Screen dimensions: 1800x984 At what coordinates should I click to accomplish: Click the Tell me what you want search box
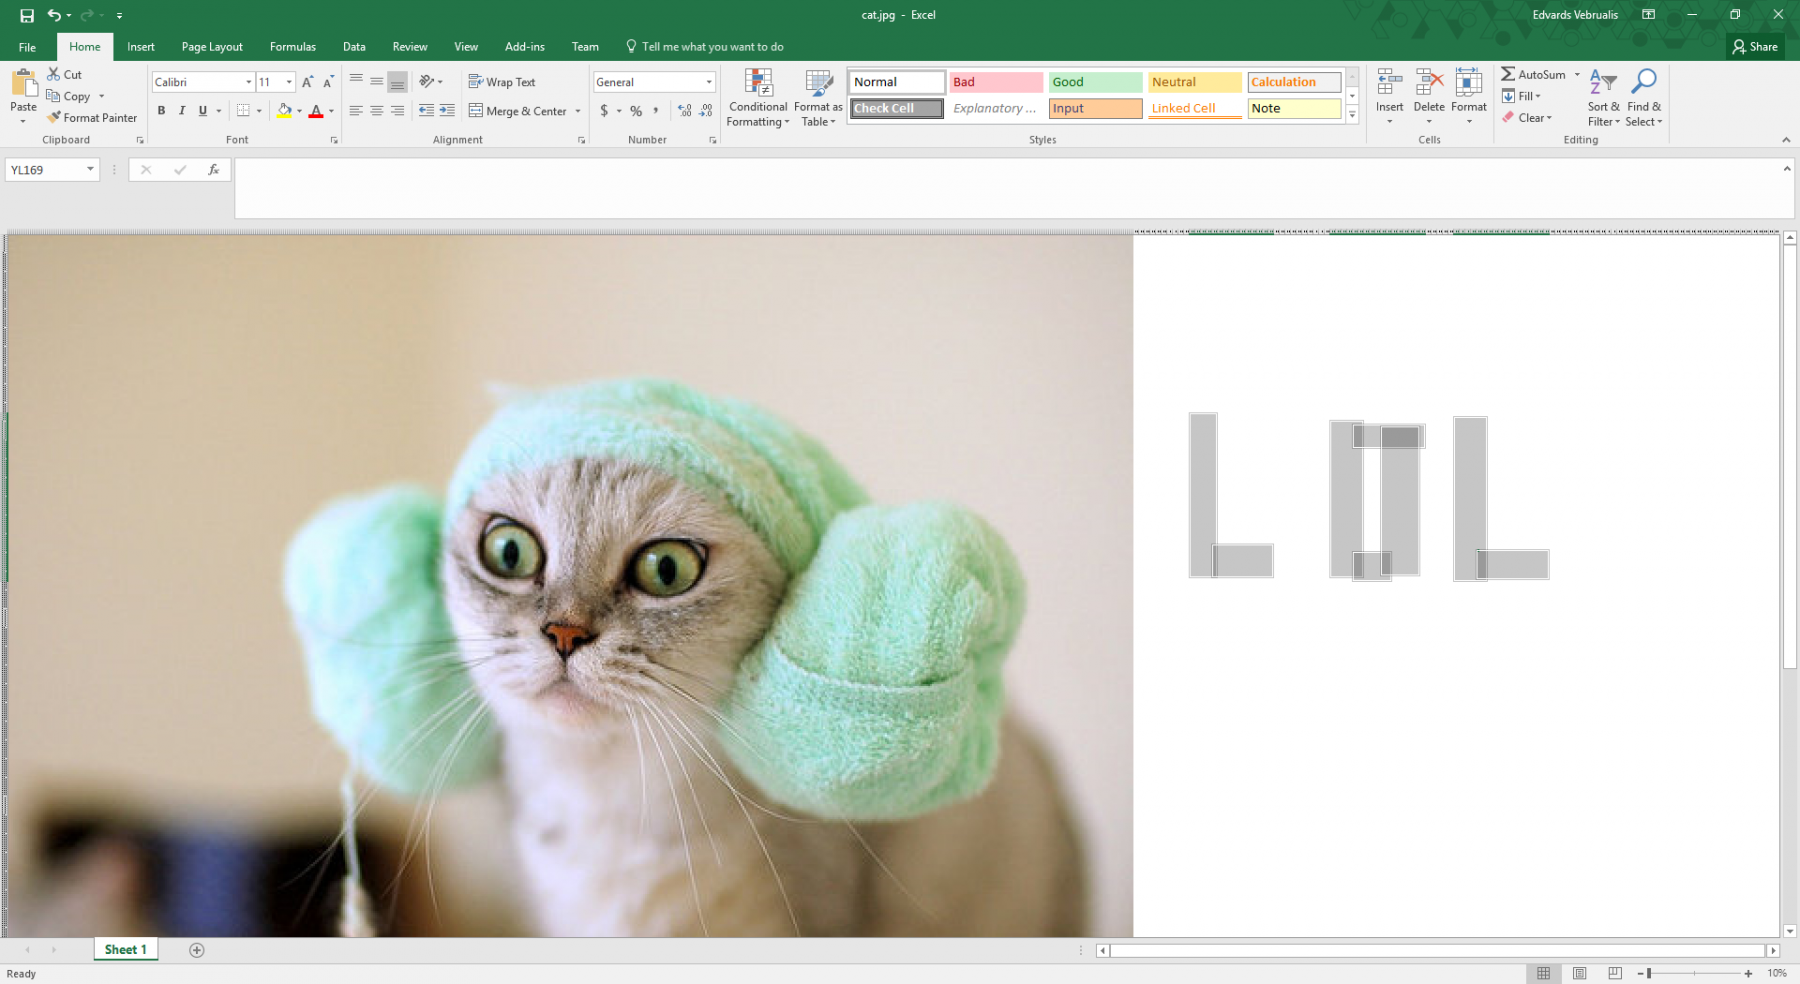[x=705, y=47]
